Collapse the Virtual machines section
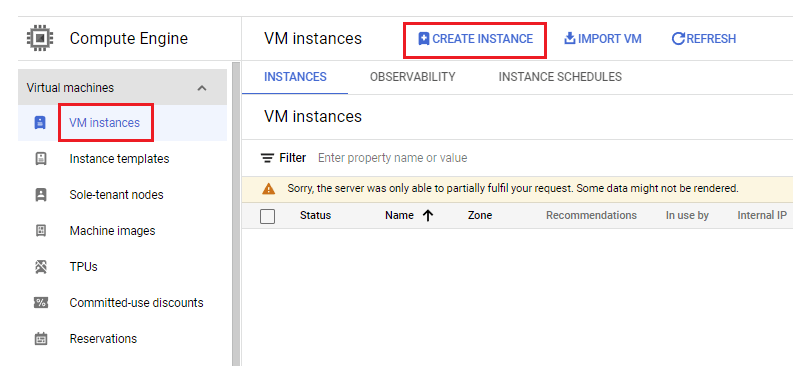The image size is (793, 370). (x=202, y=88)
